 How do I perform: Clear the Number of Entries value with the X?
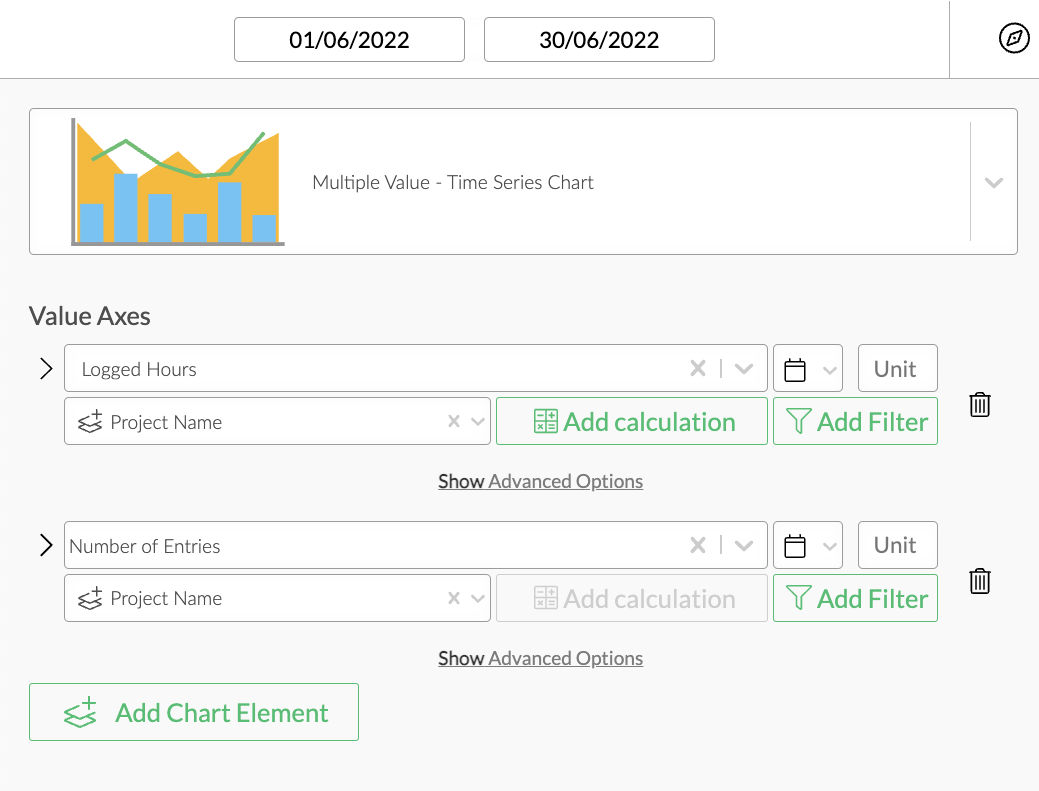pos(698,545)
